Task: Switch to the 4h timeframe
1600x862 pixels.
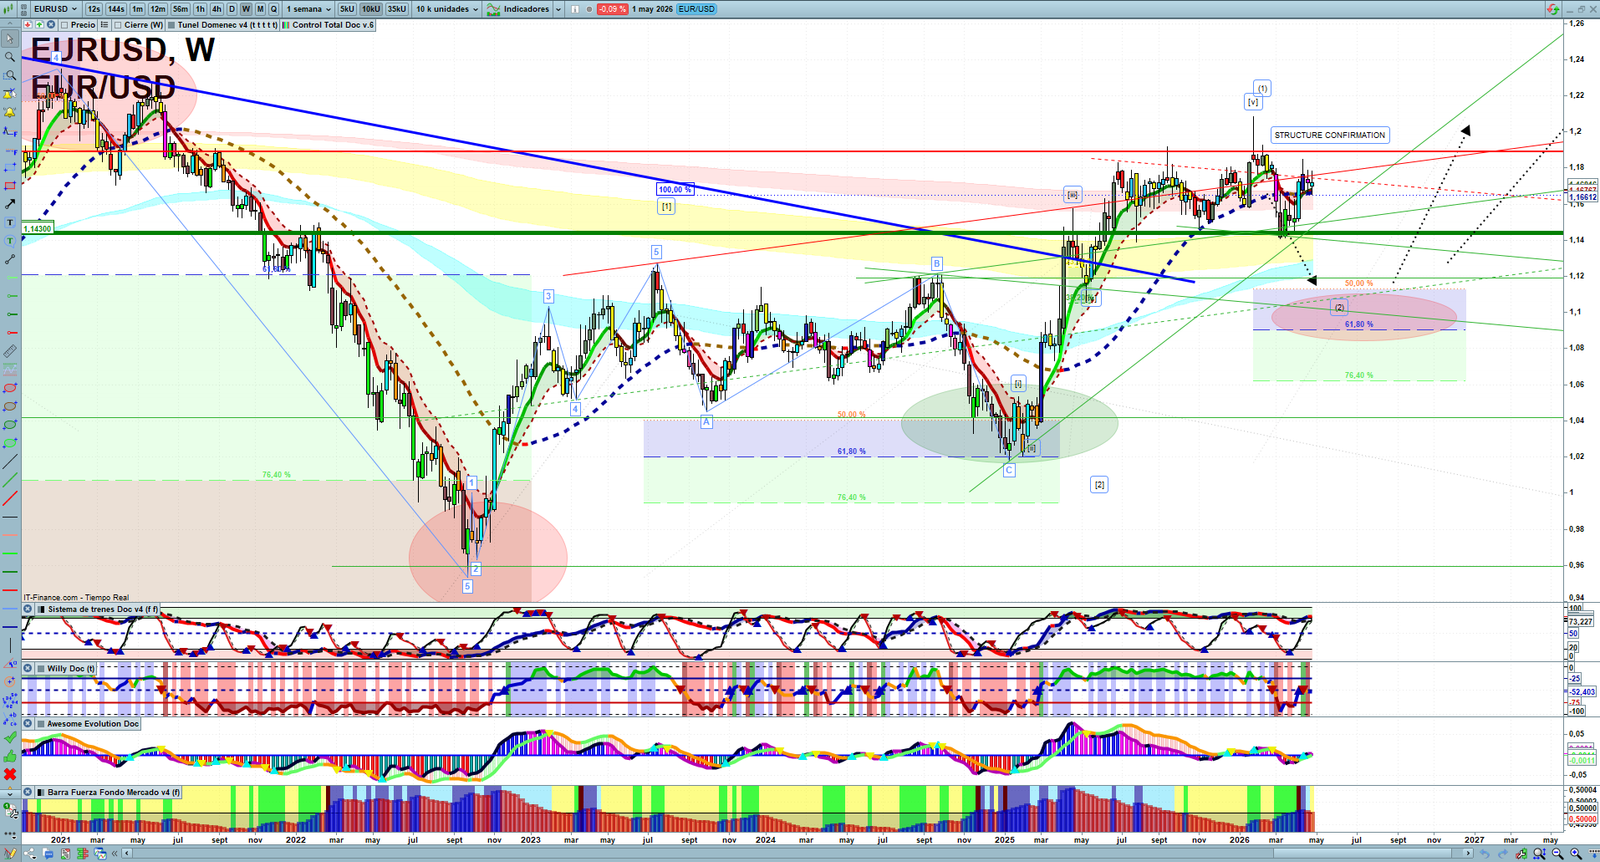Action: coord(217,9)
